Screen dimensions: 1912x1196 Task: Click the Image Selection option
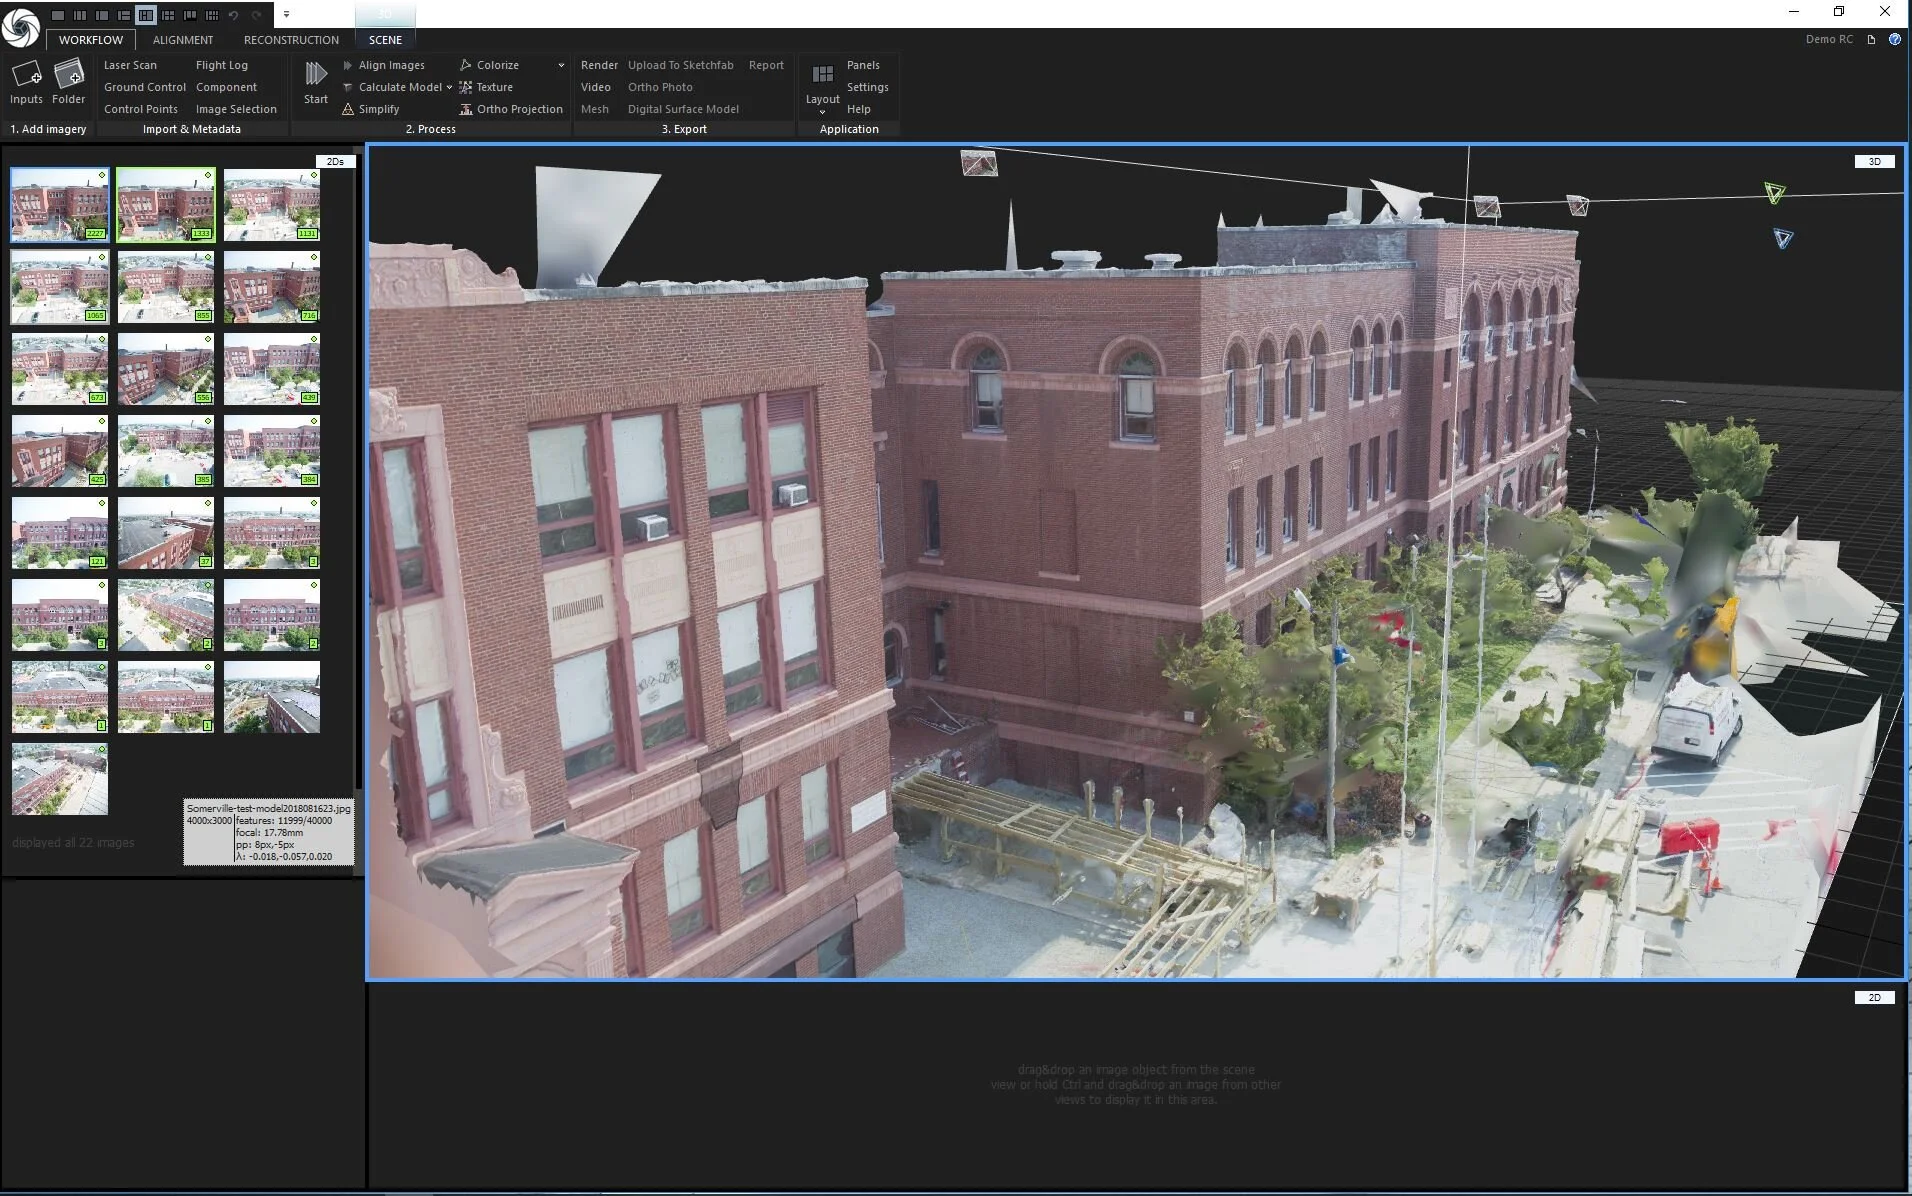point(236,109)
